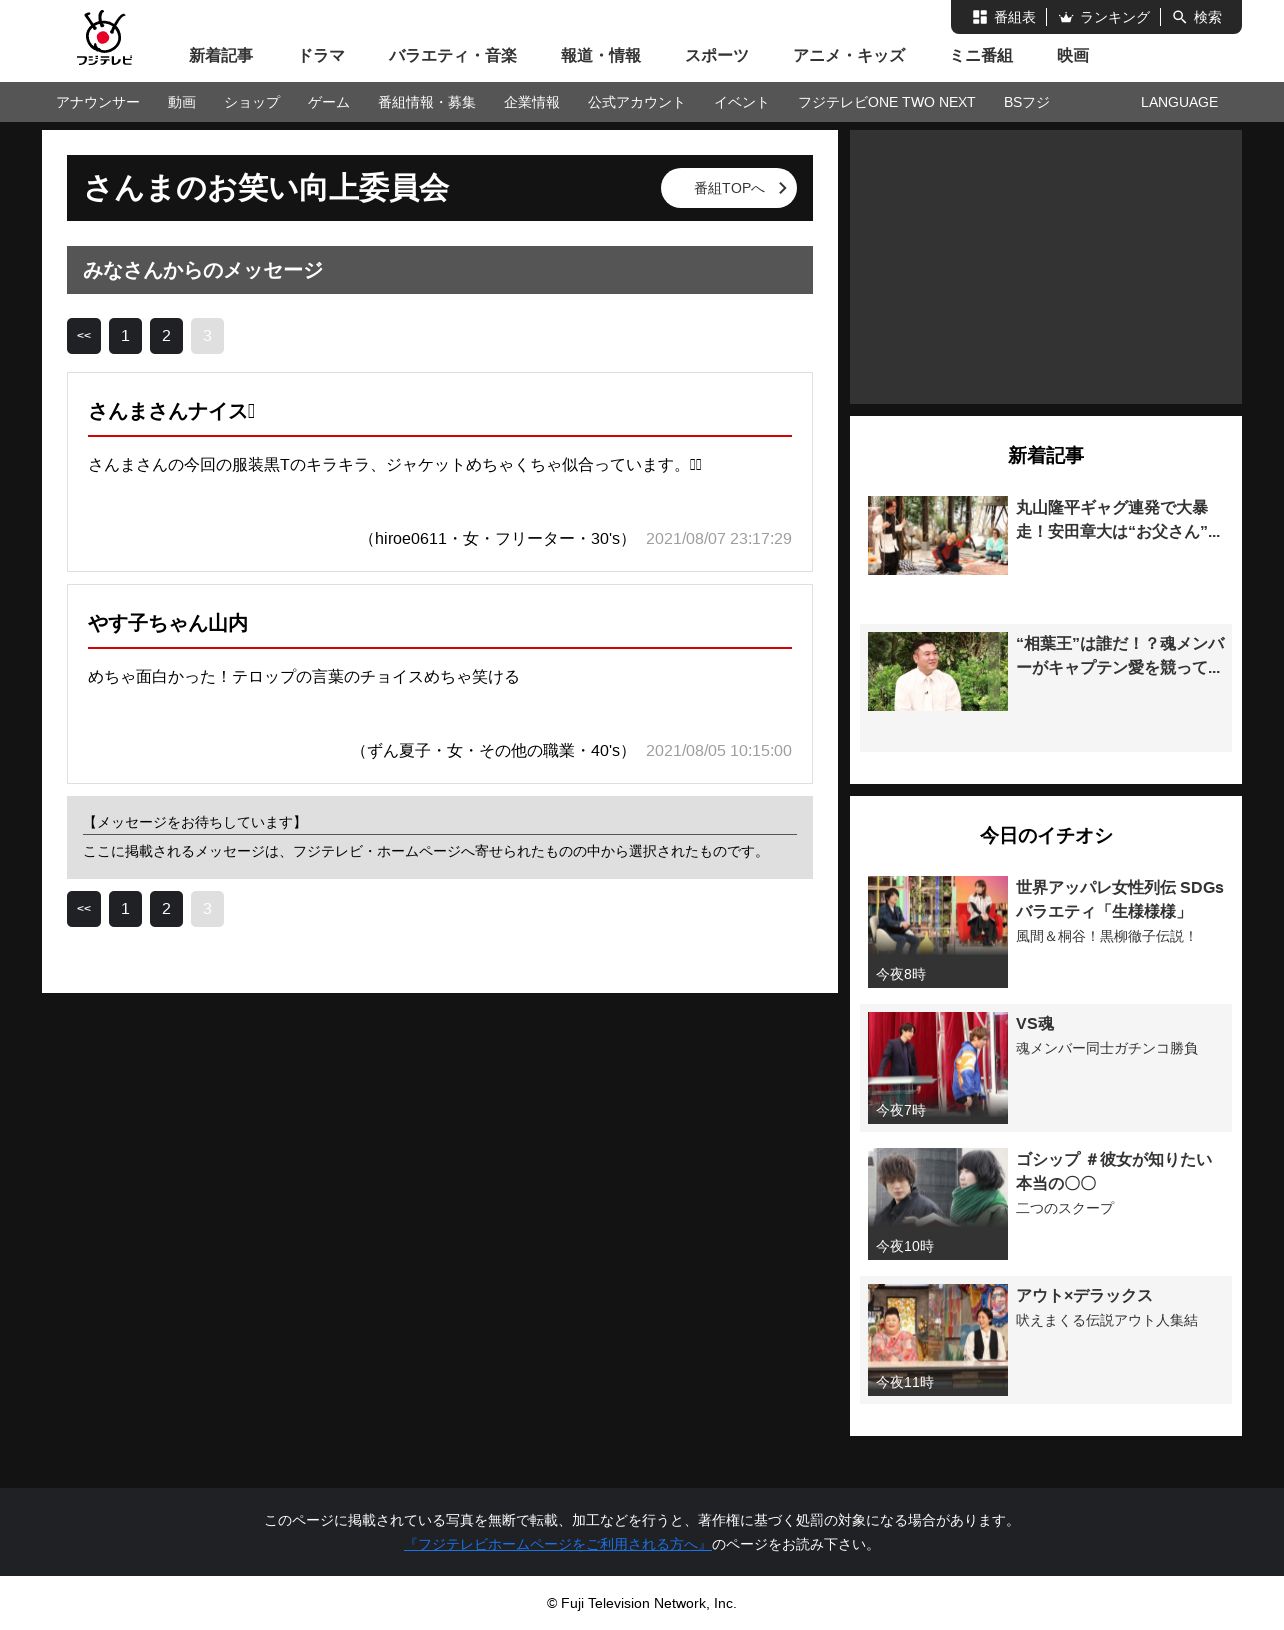The image size is (1284, 1630).
Task: Open 検索 via its magnifier icon
Action: point(1180,17)
